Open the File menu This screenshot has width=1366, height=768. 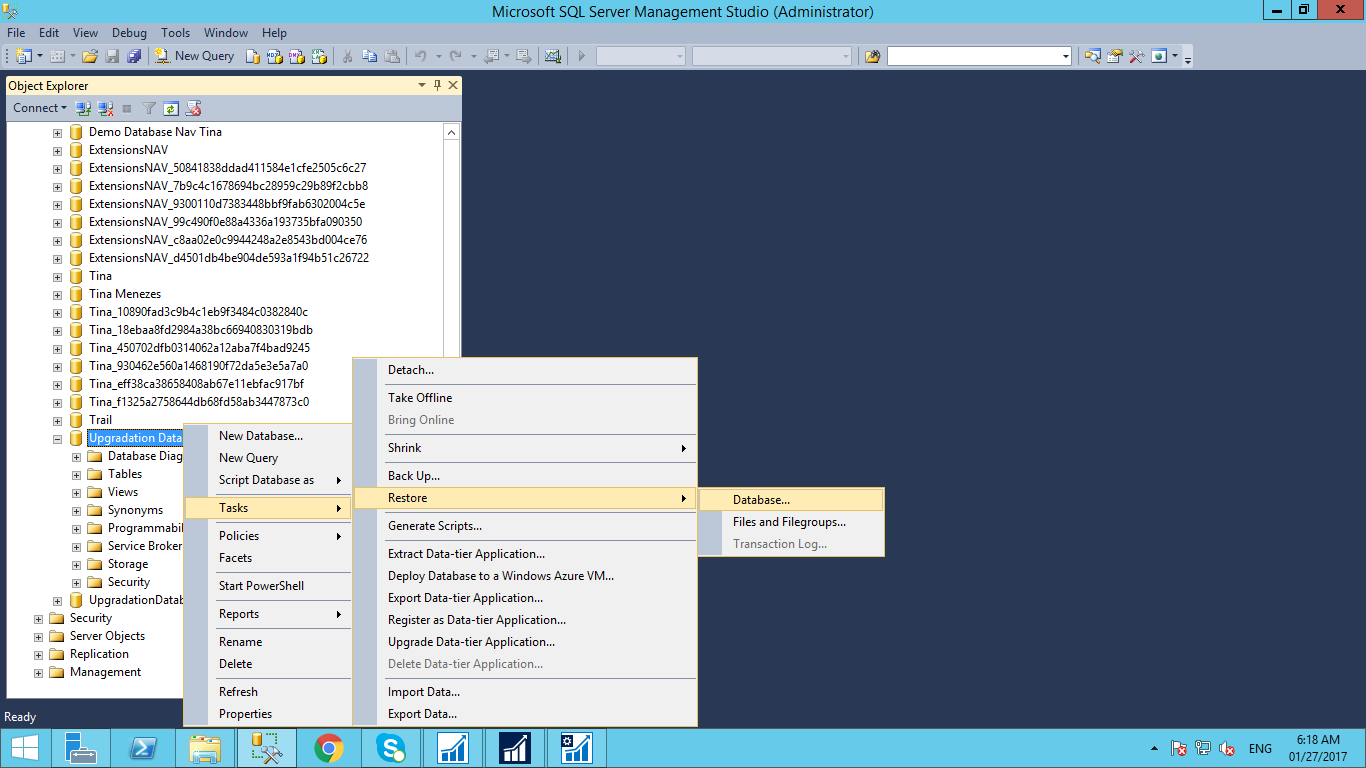pyautogui.click(x=16, y=33)
